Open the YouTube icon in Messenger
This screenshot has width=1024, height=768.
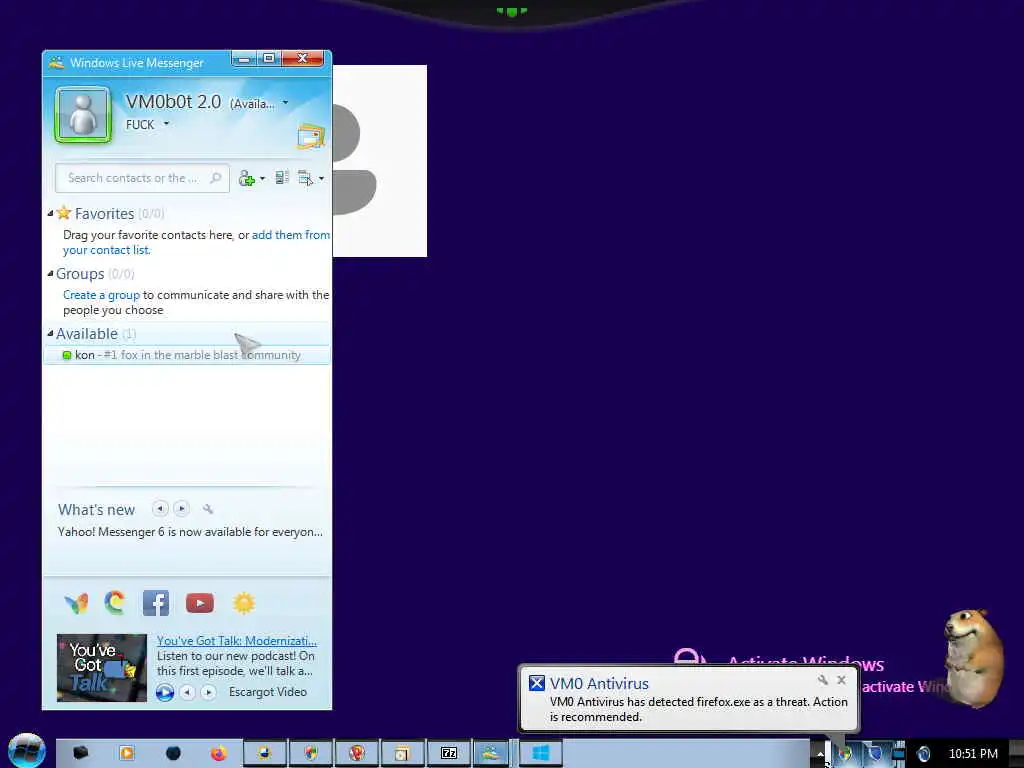(x=200, y=603)
